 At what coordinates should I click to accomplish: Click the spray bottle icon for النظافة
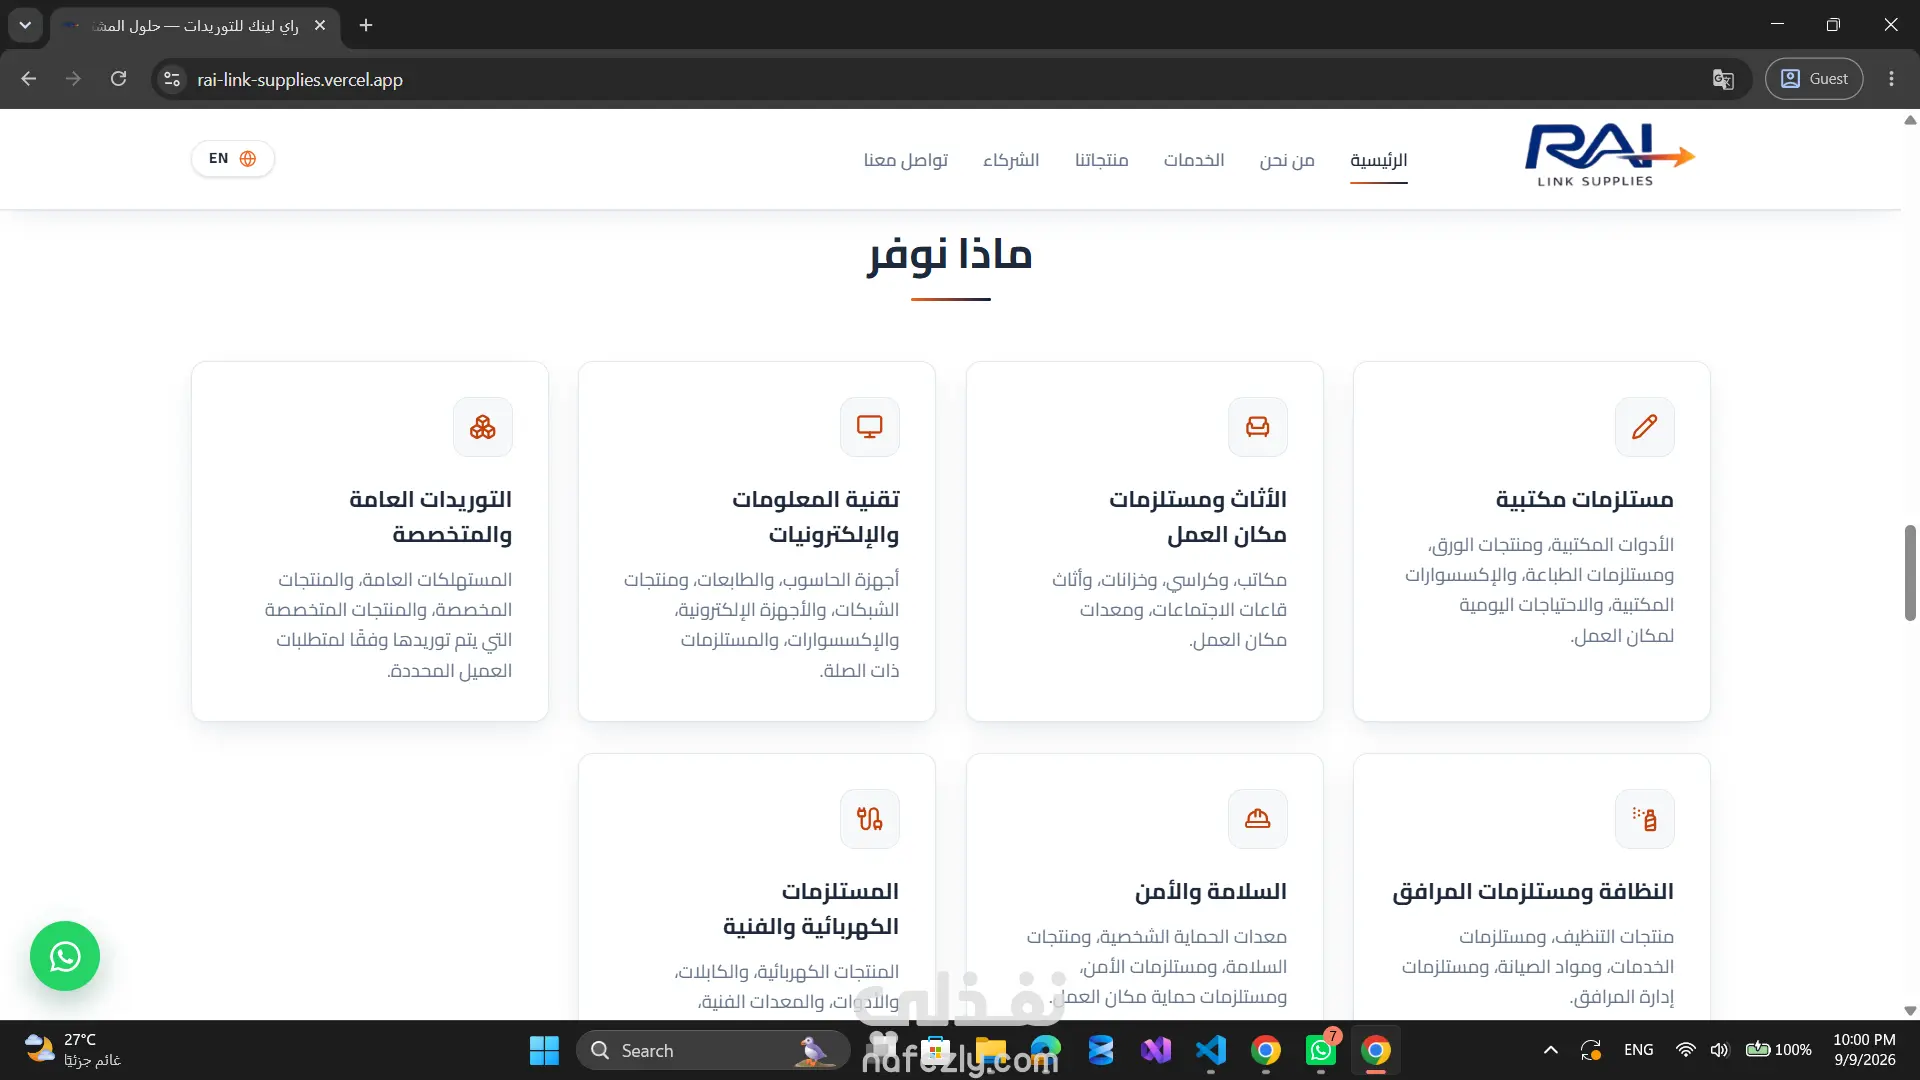tap(1645, 819)
